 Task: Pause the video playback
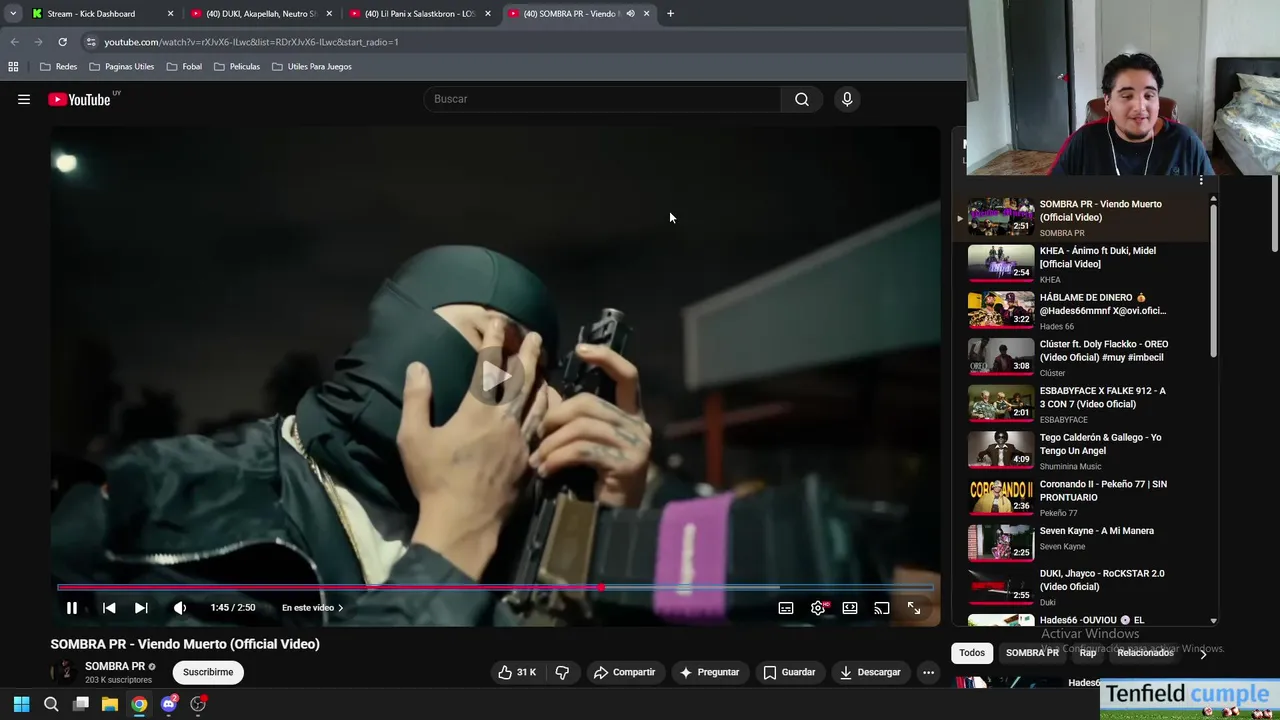[72, 608]
